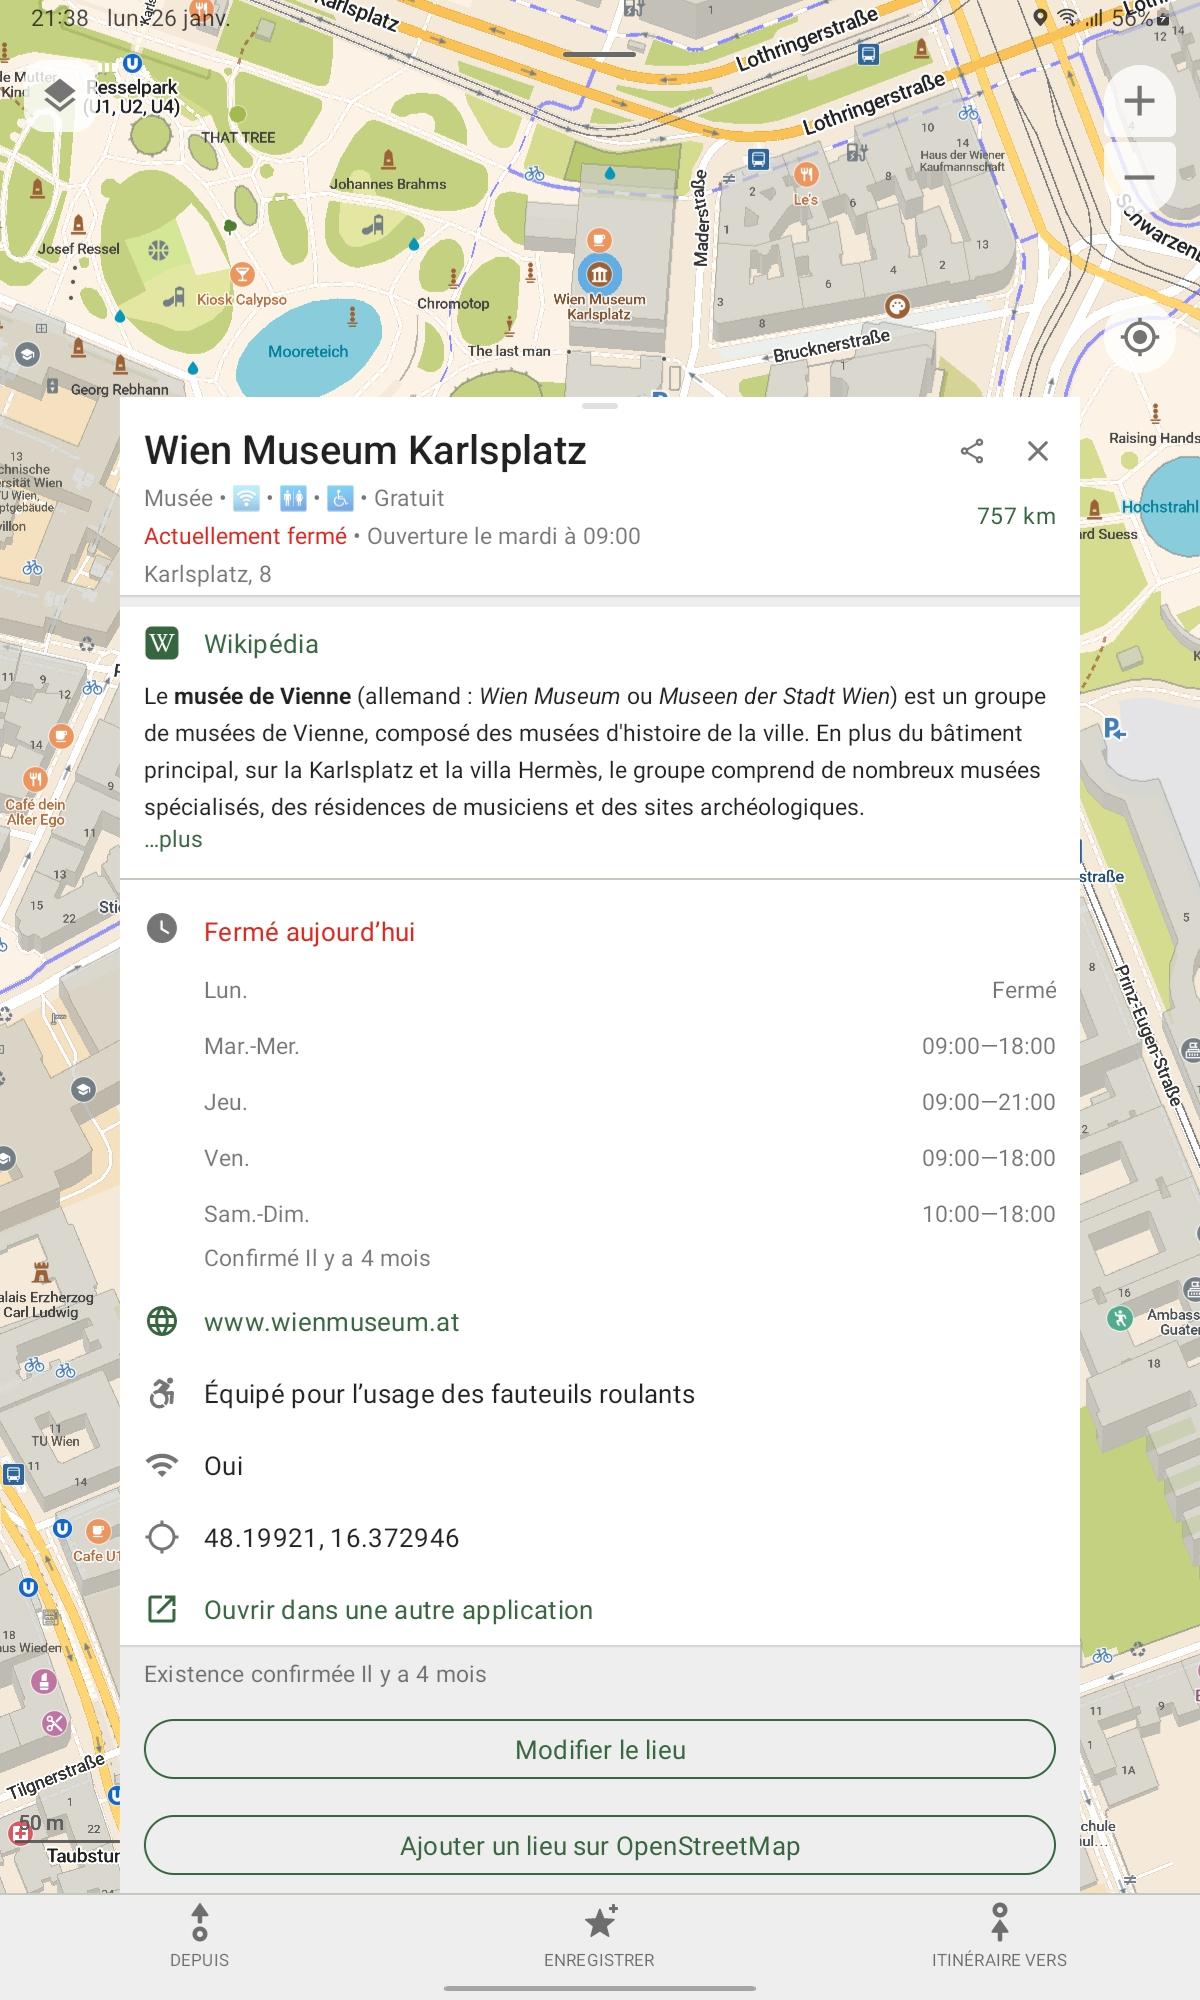The width and height of the screenshot is (1200, 2000).
Task: Select the Wien Museum Karlsplatz map marker
Action: [x=599, y=274]
